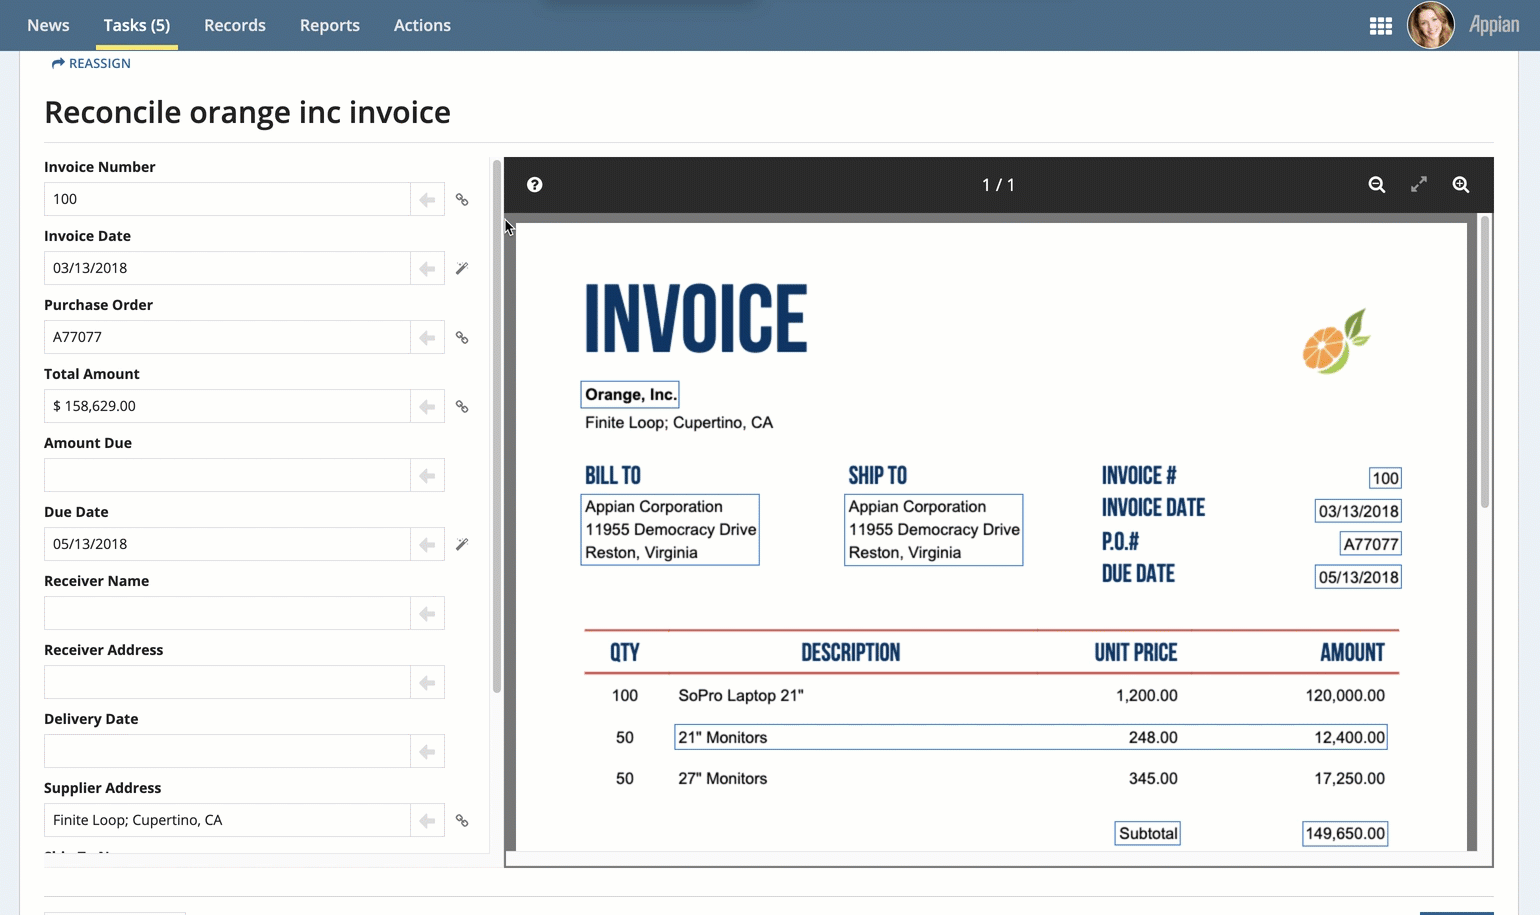Switch to the Tasks (5) tab
Screen dimensions: 1540x915
tap(137, 25)
